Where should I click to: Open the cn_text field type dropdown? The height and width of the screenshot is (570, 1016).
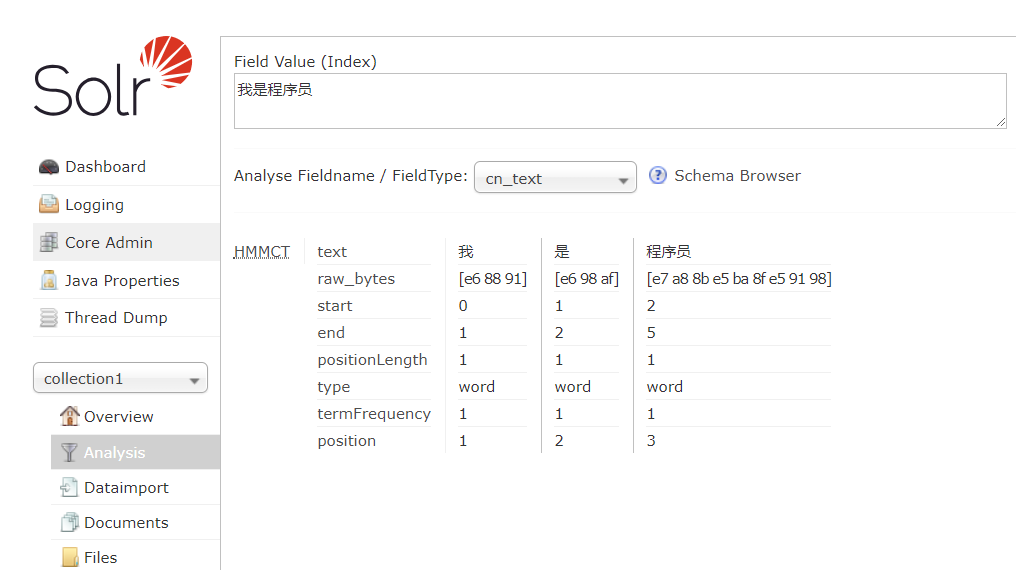(555, 178)
